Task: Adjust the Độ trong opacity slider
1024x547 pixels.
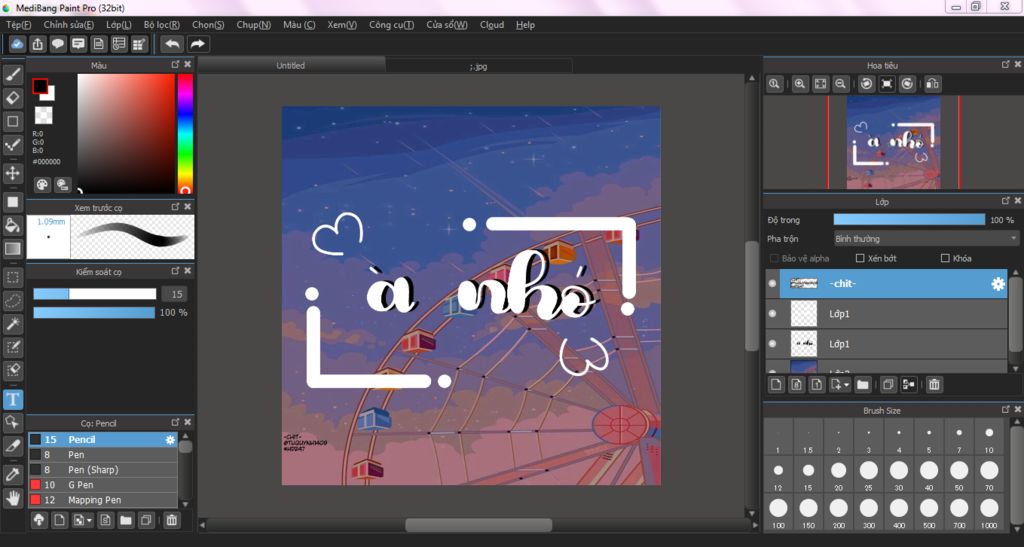Action: [x=909, y=220]
